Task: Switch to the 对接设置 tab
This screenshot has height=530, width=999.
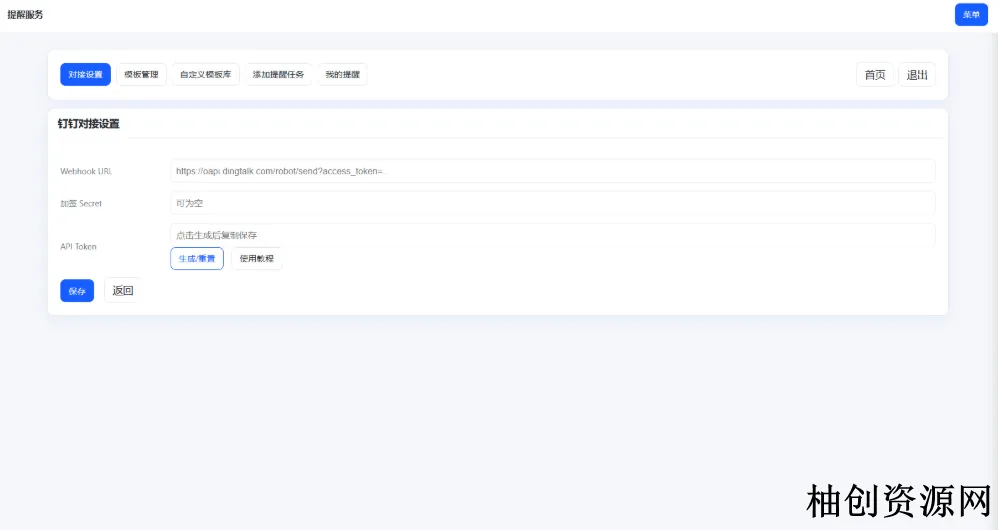Action: (85, 75)
